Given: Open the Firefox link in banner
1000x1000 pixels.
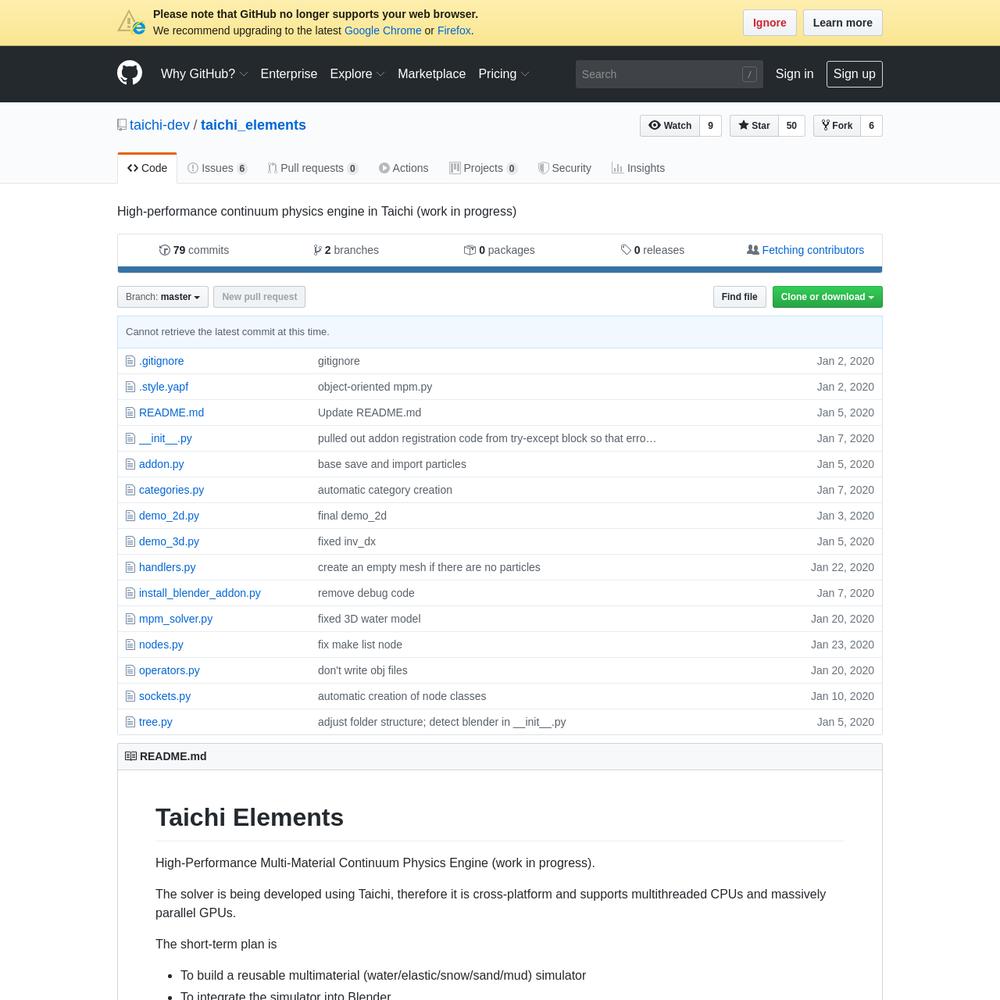Looking at the screenshot, I should tap(454, 31).
